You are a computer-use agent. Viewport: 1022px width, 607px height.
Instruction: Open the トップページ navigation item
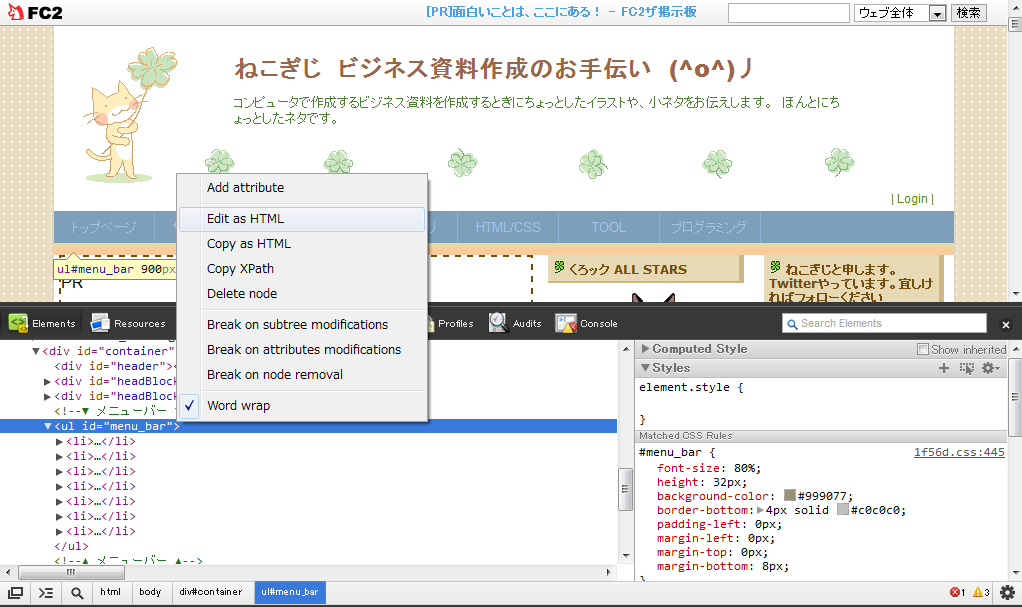(104, 227)
